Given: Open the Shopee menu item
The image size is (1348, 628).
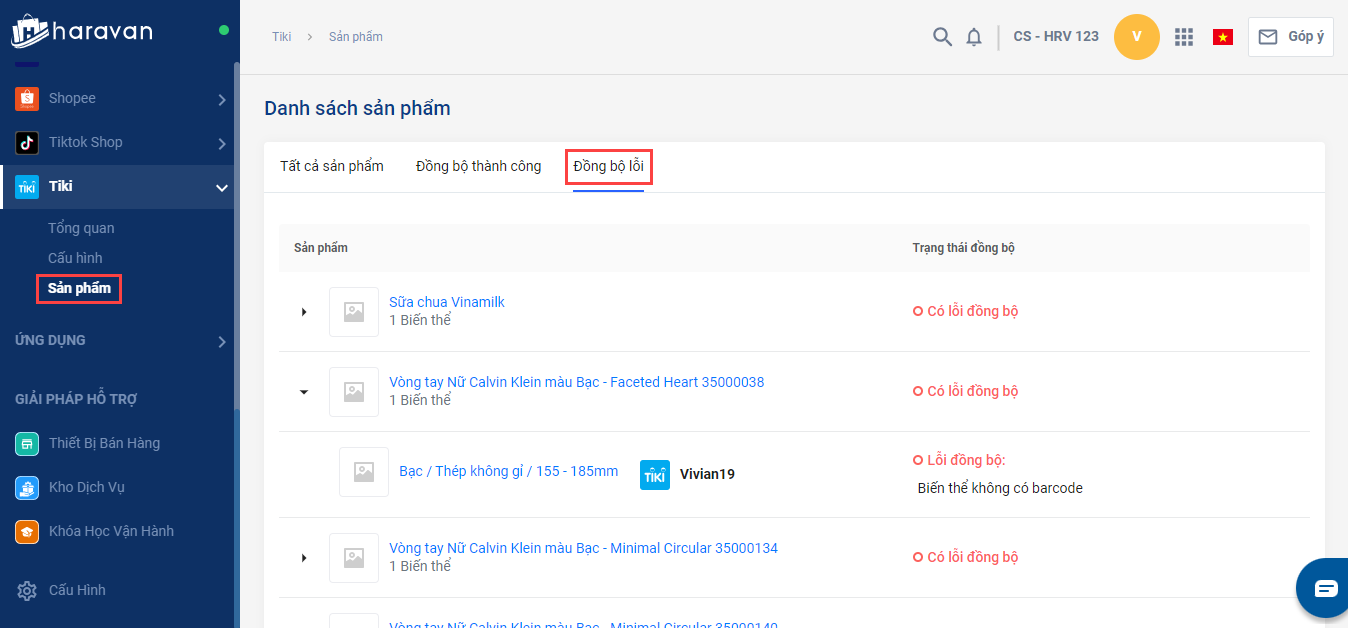Looking at the screenshot, I should (x=120, y=98).
